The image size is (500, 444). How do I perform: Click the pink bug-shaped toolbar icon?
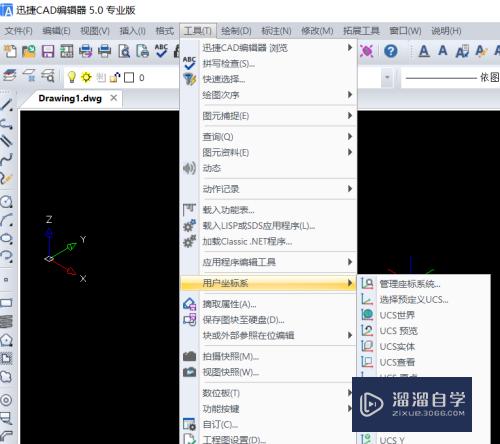(367, 51)
